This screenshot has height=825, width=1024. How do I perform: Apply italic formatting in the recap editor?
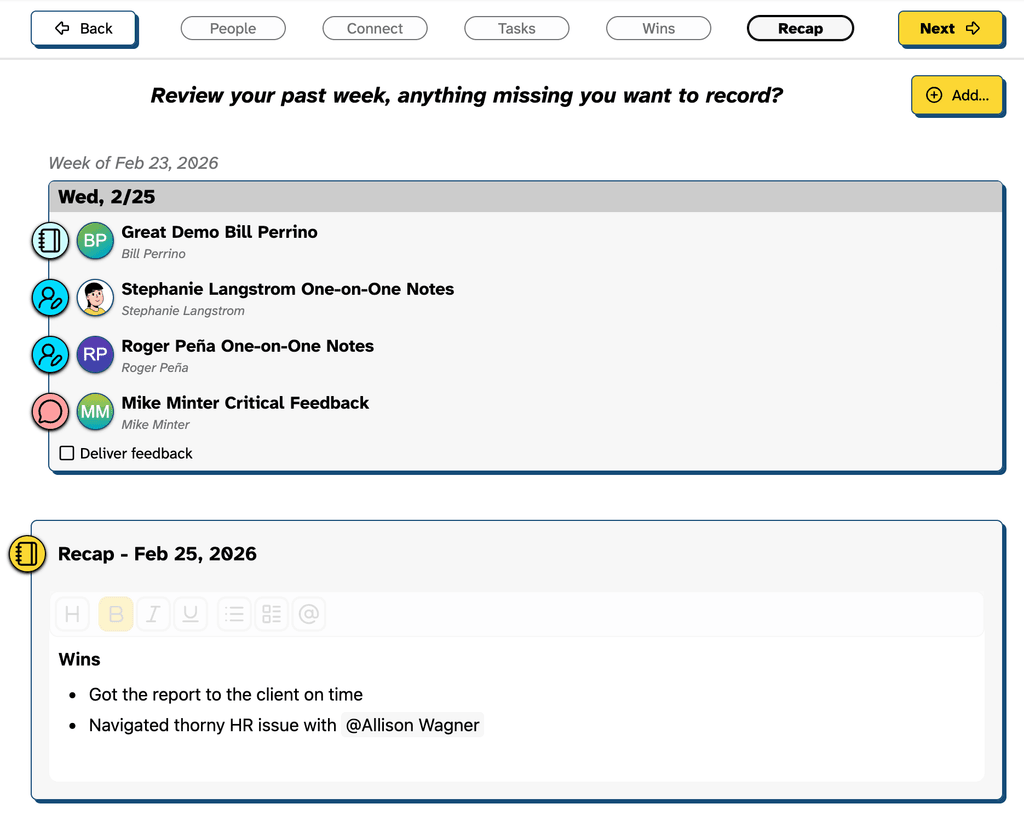[x=153, y=614]
